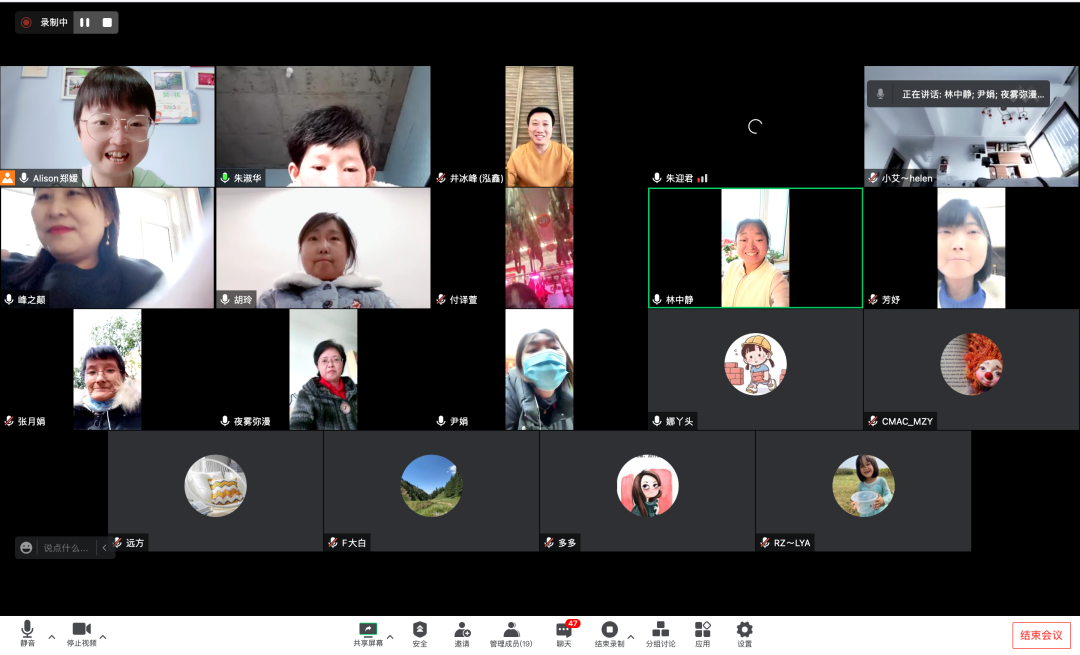1080x655 pixels.
Task: Open Manage Participants (管理成员) panel
Action: point(510,630)
